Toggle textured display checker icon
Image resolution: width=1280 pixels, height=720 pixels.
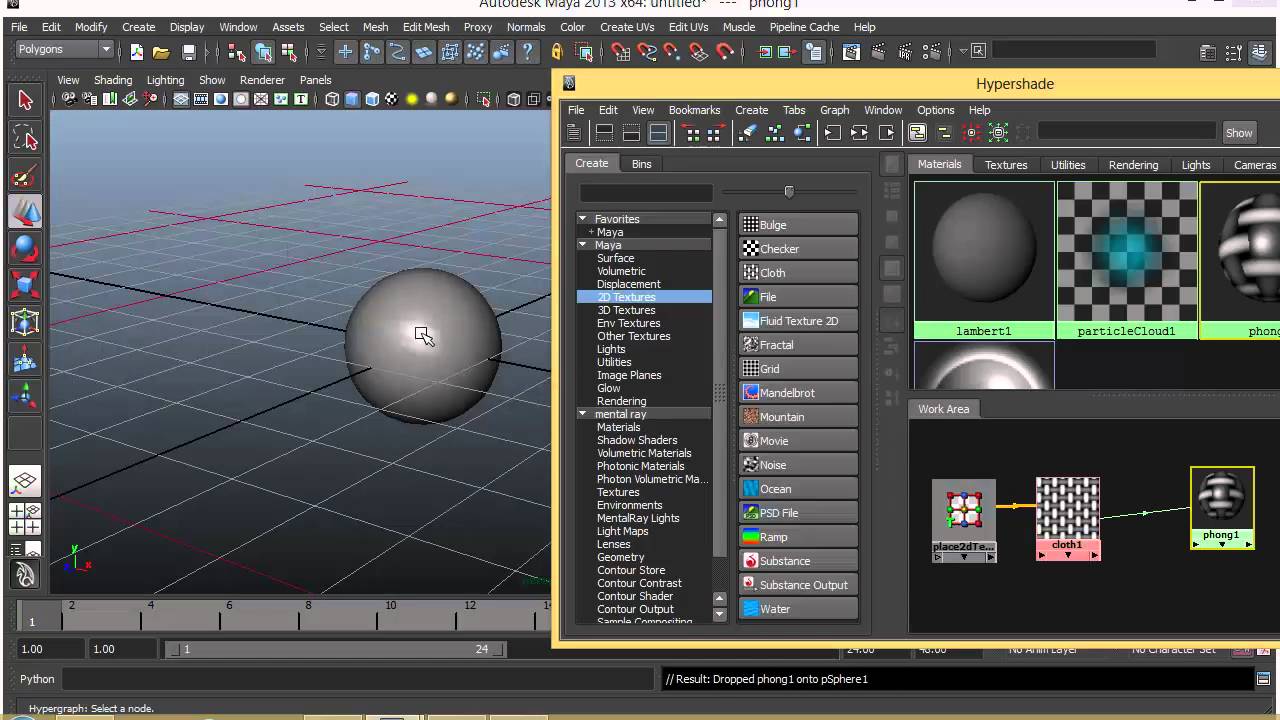click(x=391, y=99)
